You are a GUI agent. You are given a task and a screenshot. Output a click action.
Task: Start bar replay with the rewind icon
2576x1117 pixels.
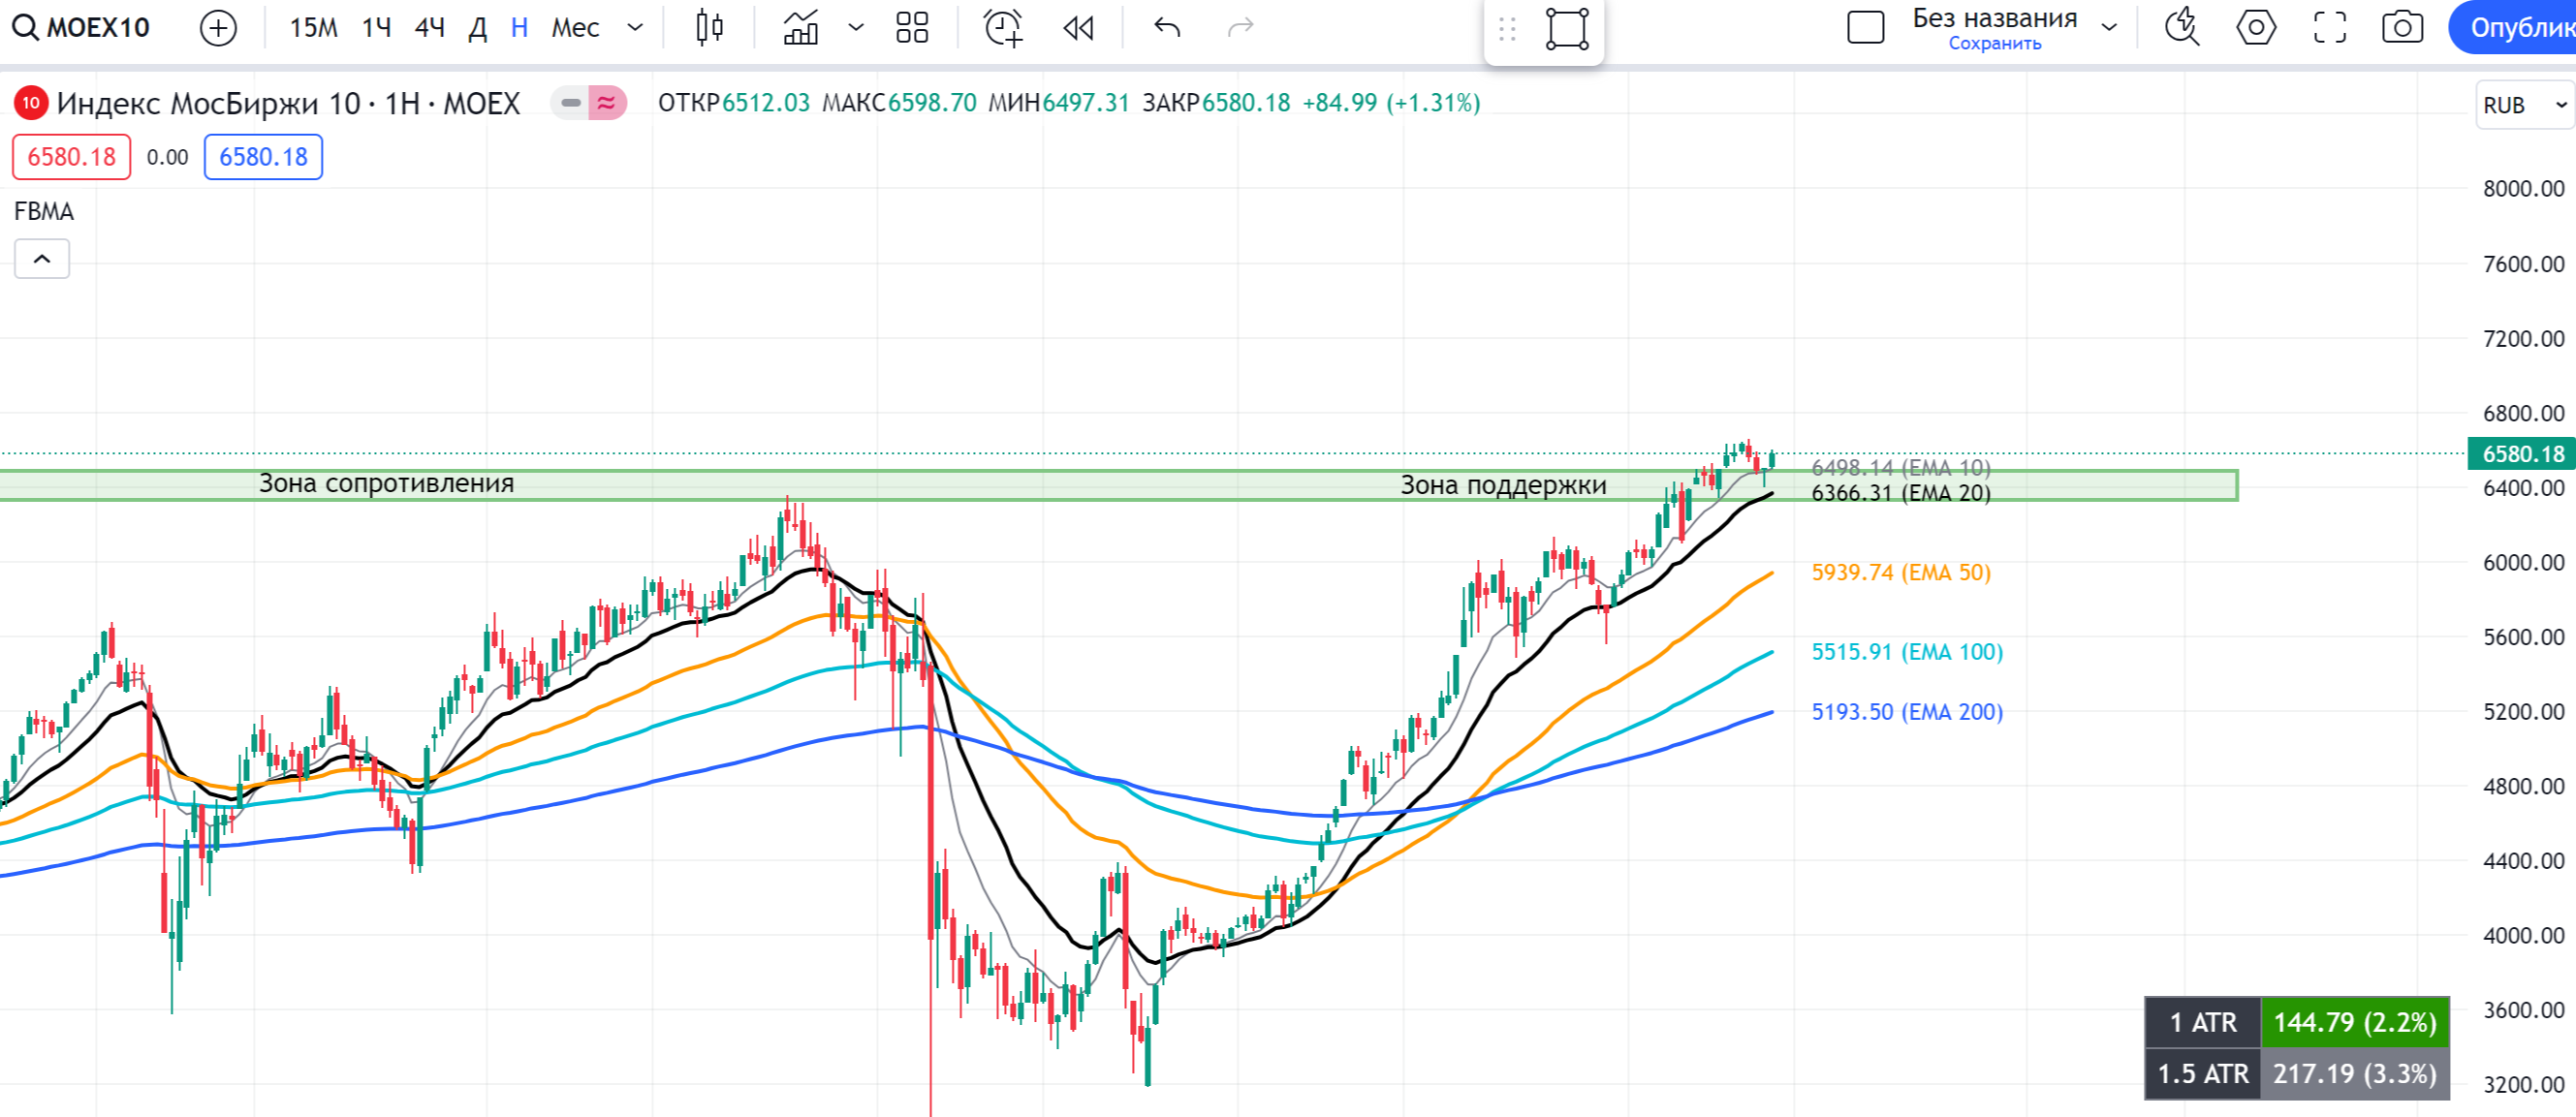1078,27
